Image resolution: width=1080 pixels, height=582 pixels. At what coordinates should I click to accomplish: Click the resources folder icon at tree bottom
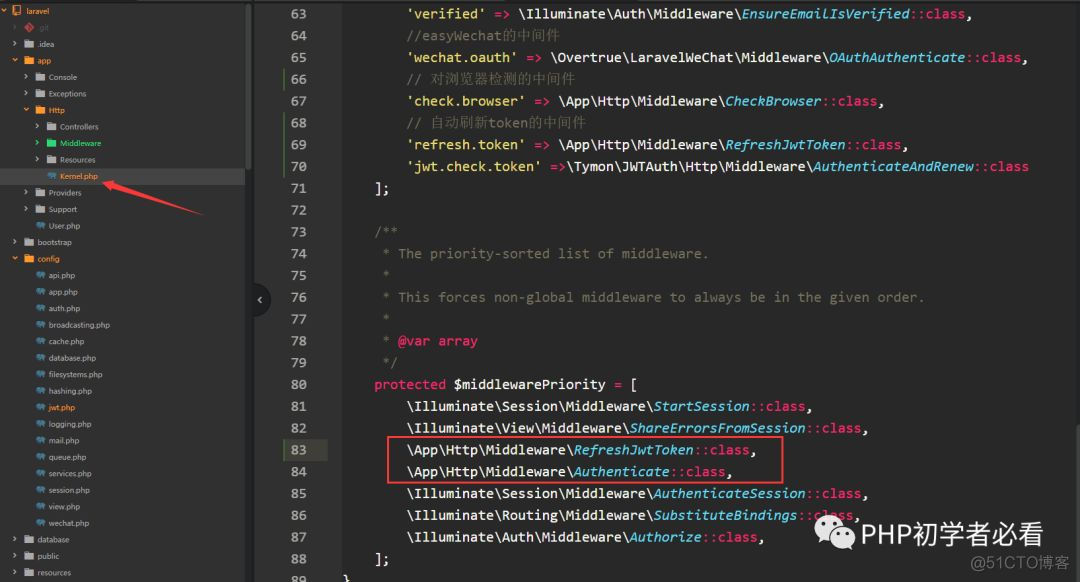point(29,572)
